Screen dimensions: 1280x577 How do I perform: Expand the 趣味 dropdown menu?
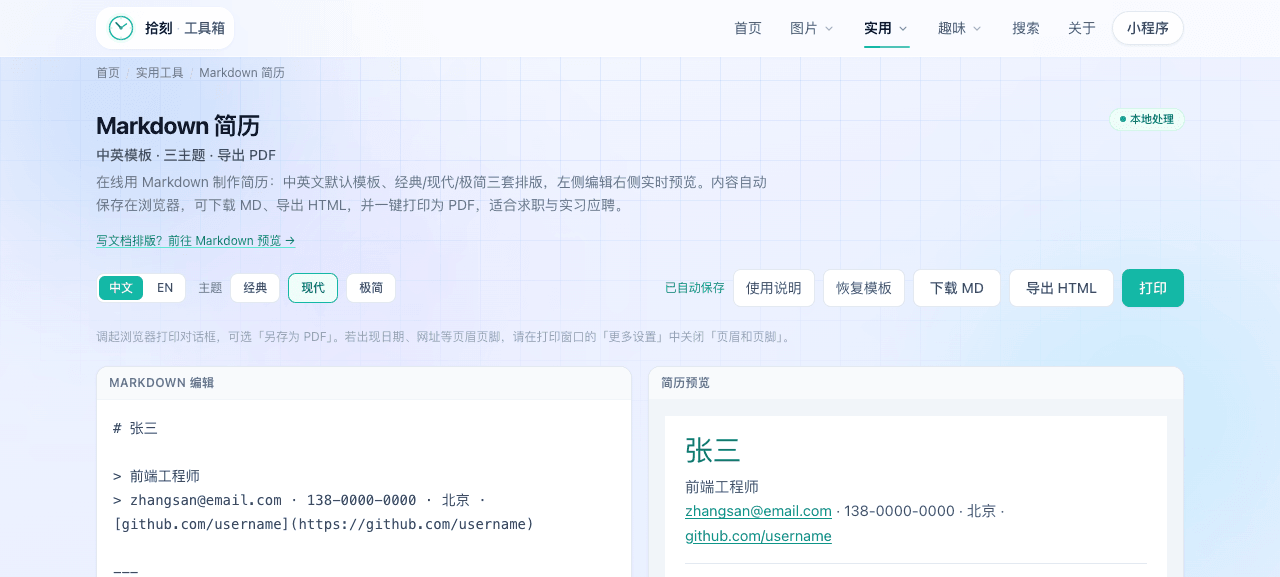960,28
